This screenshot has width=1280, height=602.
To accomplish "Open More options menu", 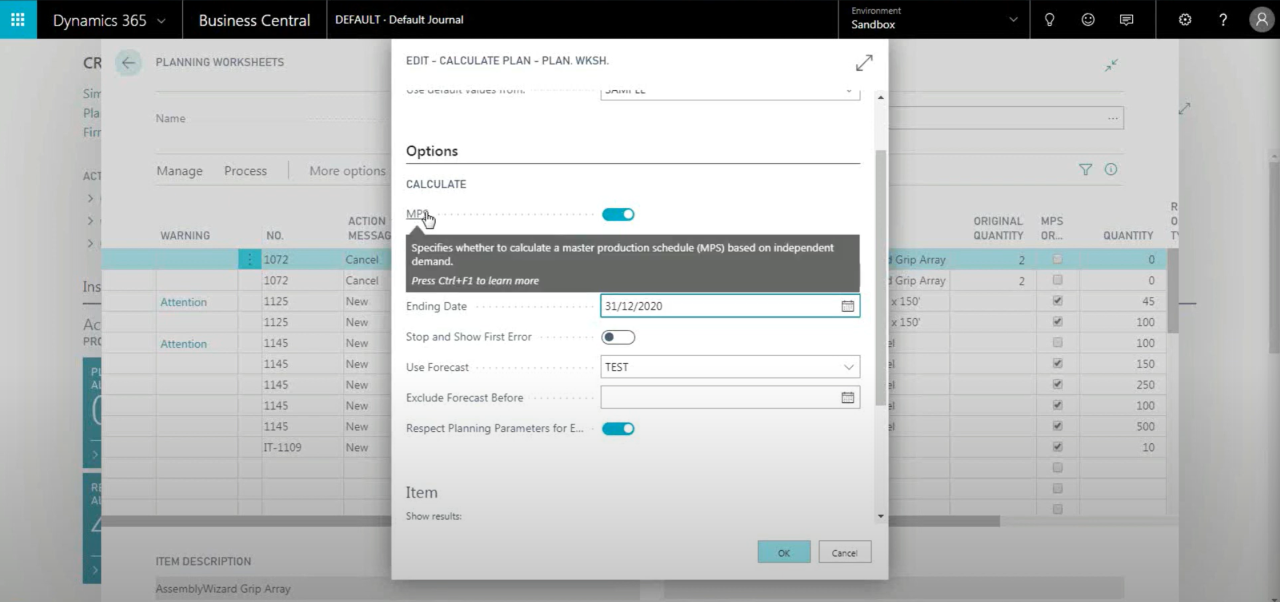I will pos(347,171).
